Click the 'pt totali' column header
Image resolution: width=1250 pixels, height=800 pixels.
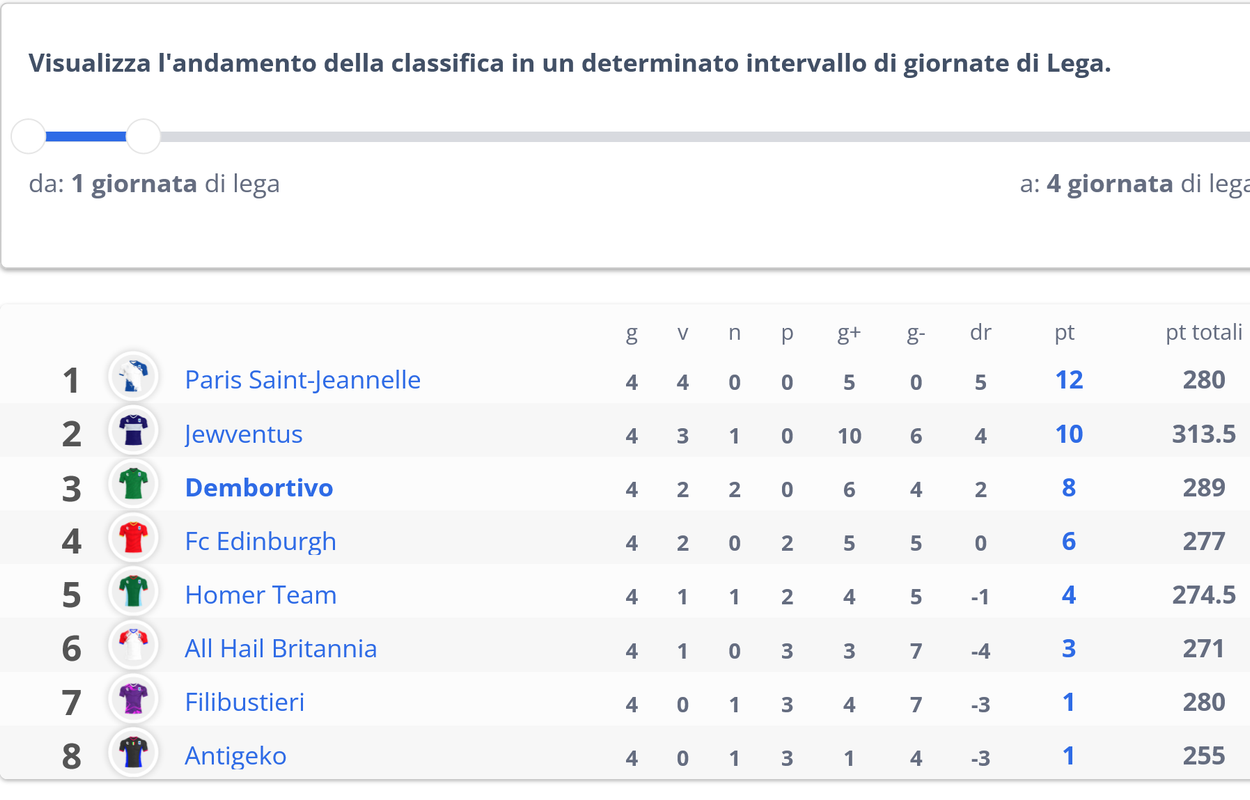1204,332
